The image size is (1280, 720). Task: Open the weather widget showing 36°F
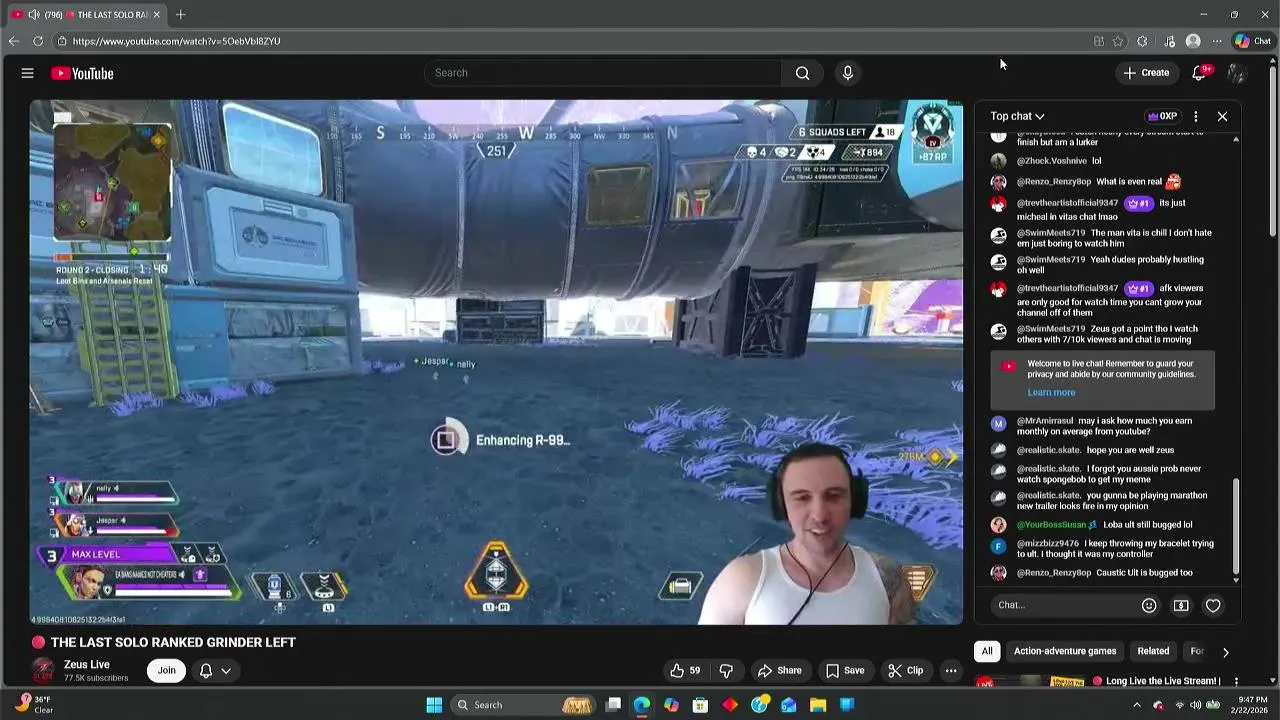click(x=33, y=705)
